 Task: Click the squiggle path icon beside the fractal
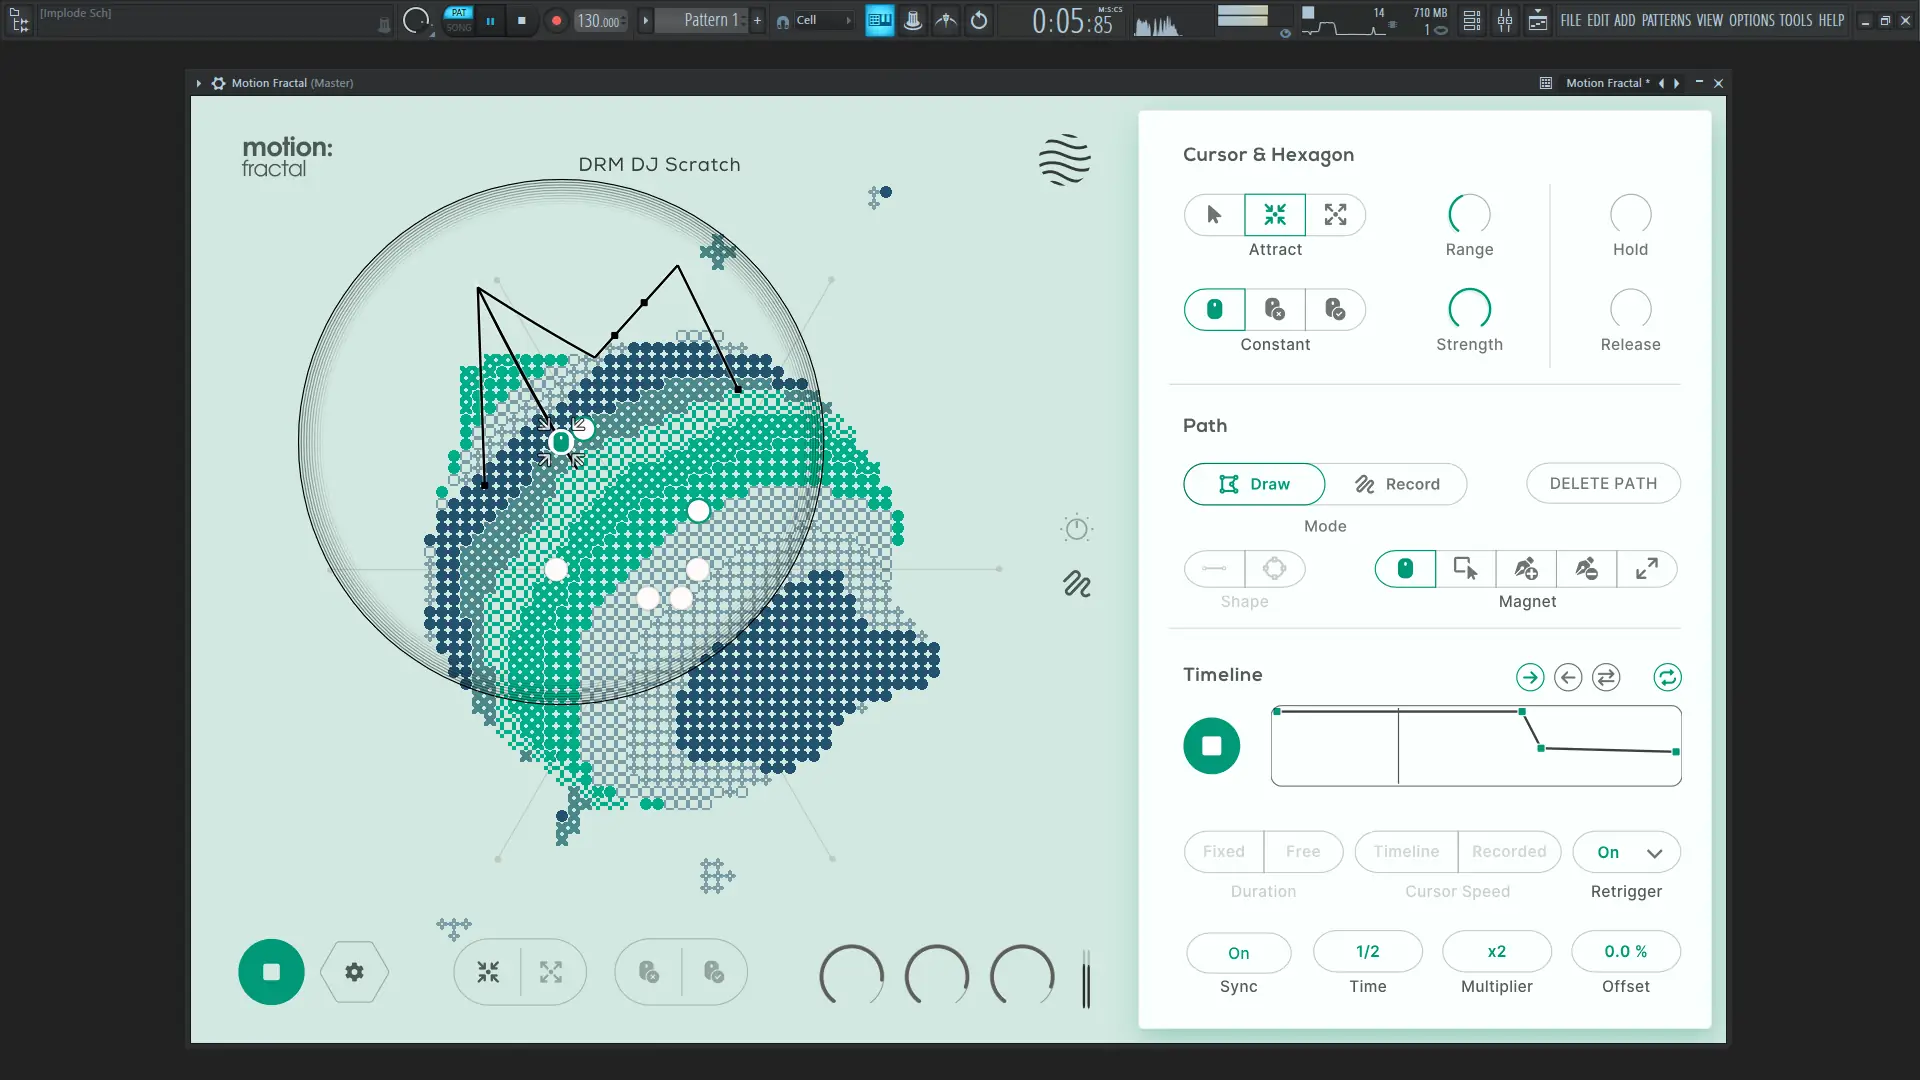(x=1077, y=584)
